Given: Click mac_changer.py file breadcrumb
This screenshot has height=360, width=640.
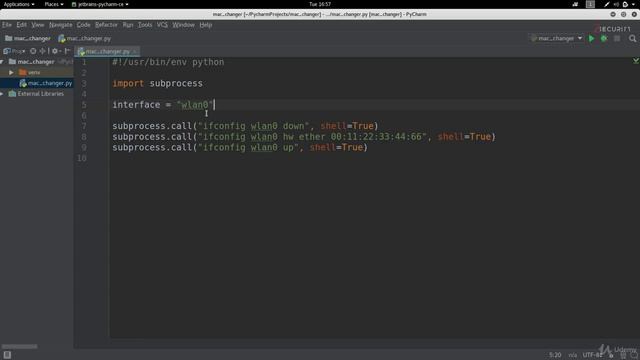Looking at the screenshot, I should [85, 38].
